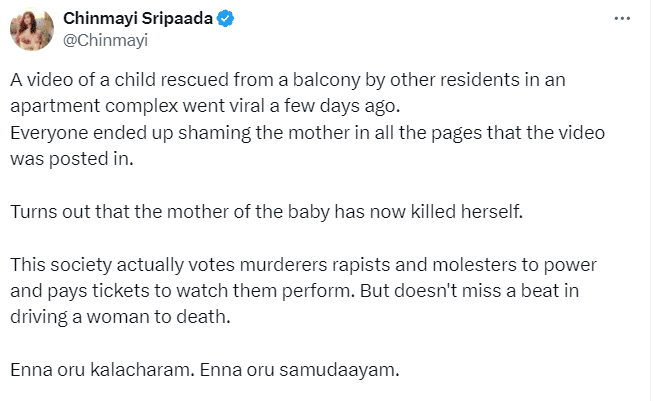Open the three-dot more options menu
The width and height of the screenshot is (654, 401).
point(621,19)
